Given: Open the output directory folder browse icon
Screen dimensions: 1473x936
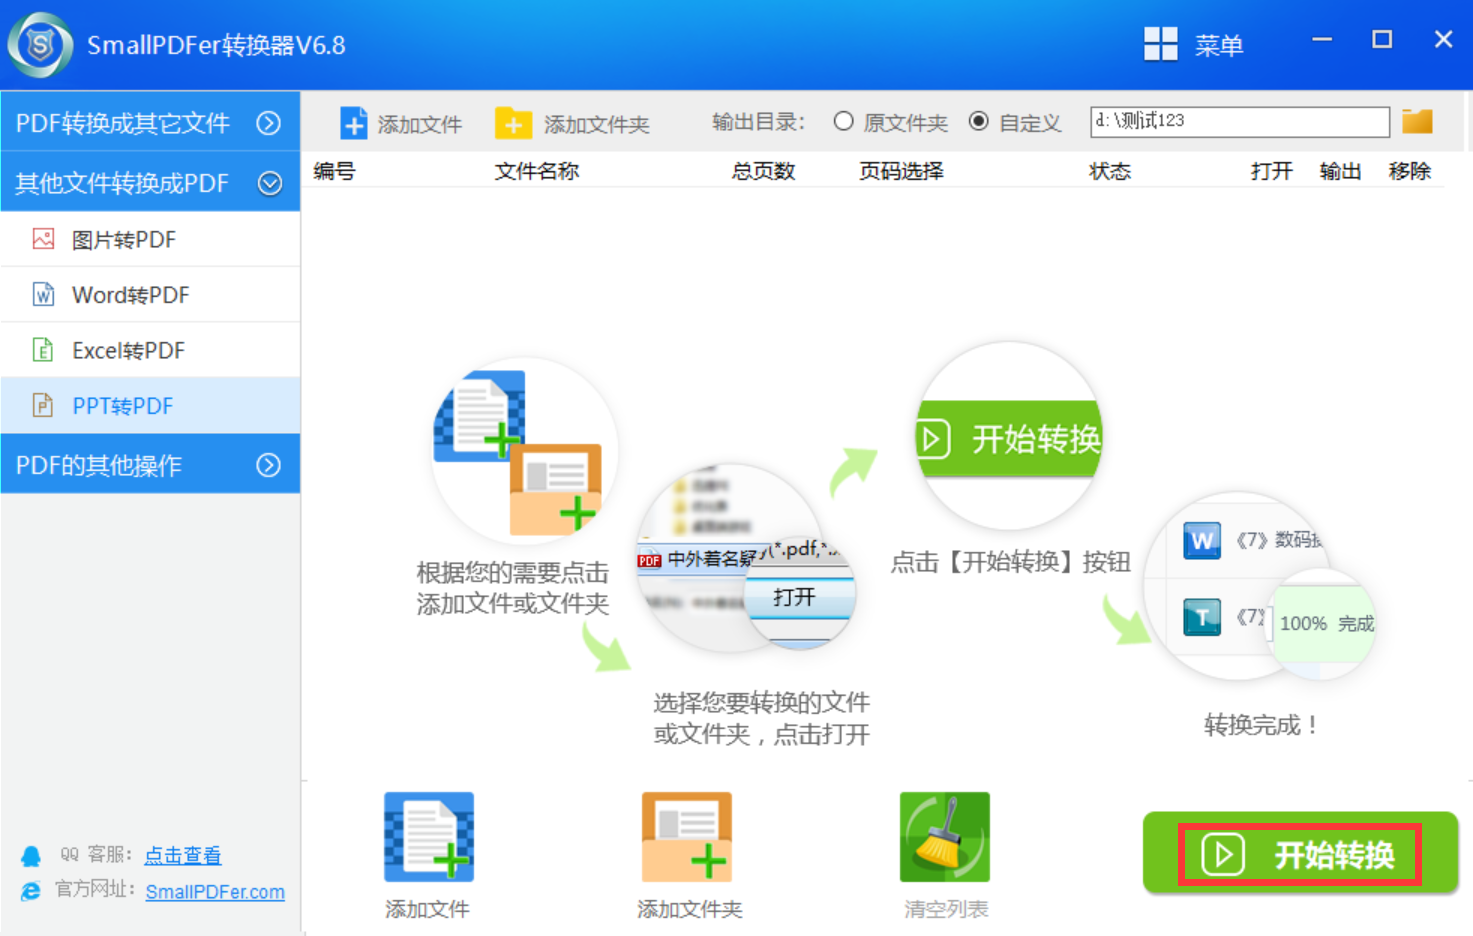Looking at the screenshot, I should (x=1417, y=122).
